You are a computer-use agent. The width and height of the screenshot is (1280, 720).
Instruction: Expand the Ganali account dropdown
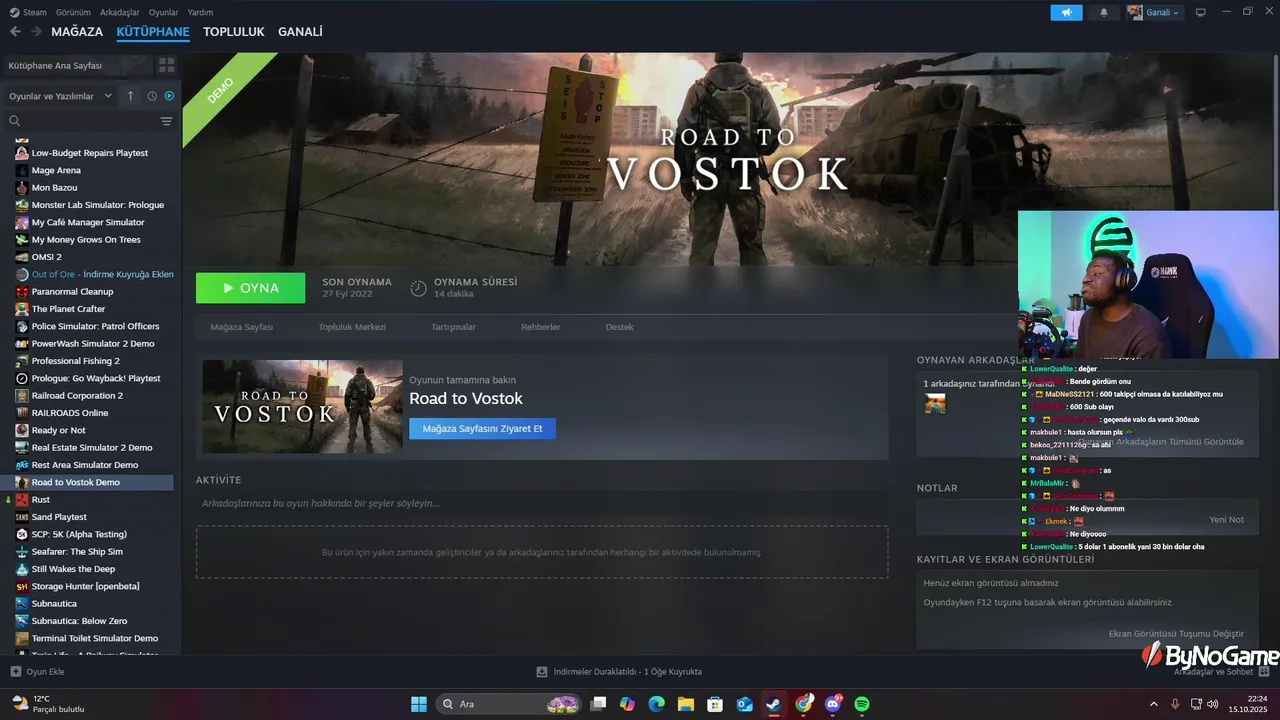point(1154,12)
